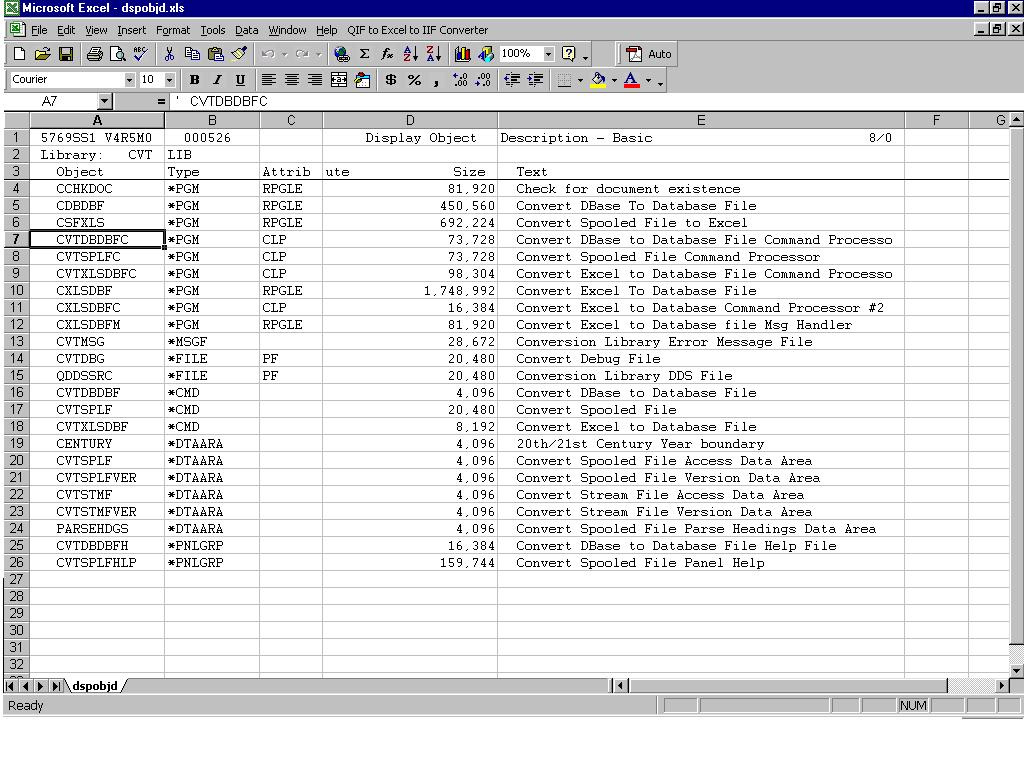The image size is (1024, 768).
Task: Launch the Chart Wizard icon
Action: [462, 54]
